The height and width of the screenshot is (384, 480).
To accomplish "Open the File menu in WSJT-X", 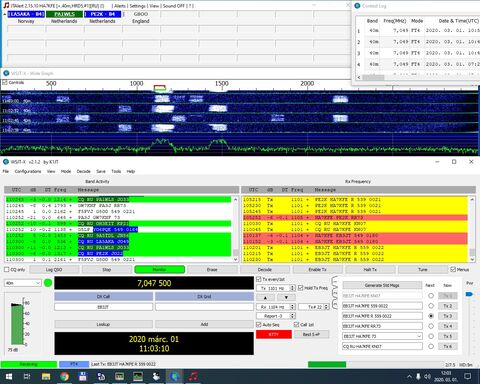I will [6, 171].
